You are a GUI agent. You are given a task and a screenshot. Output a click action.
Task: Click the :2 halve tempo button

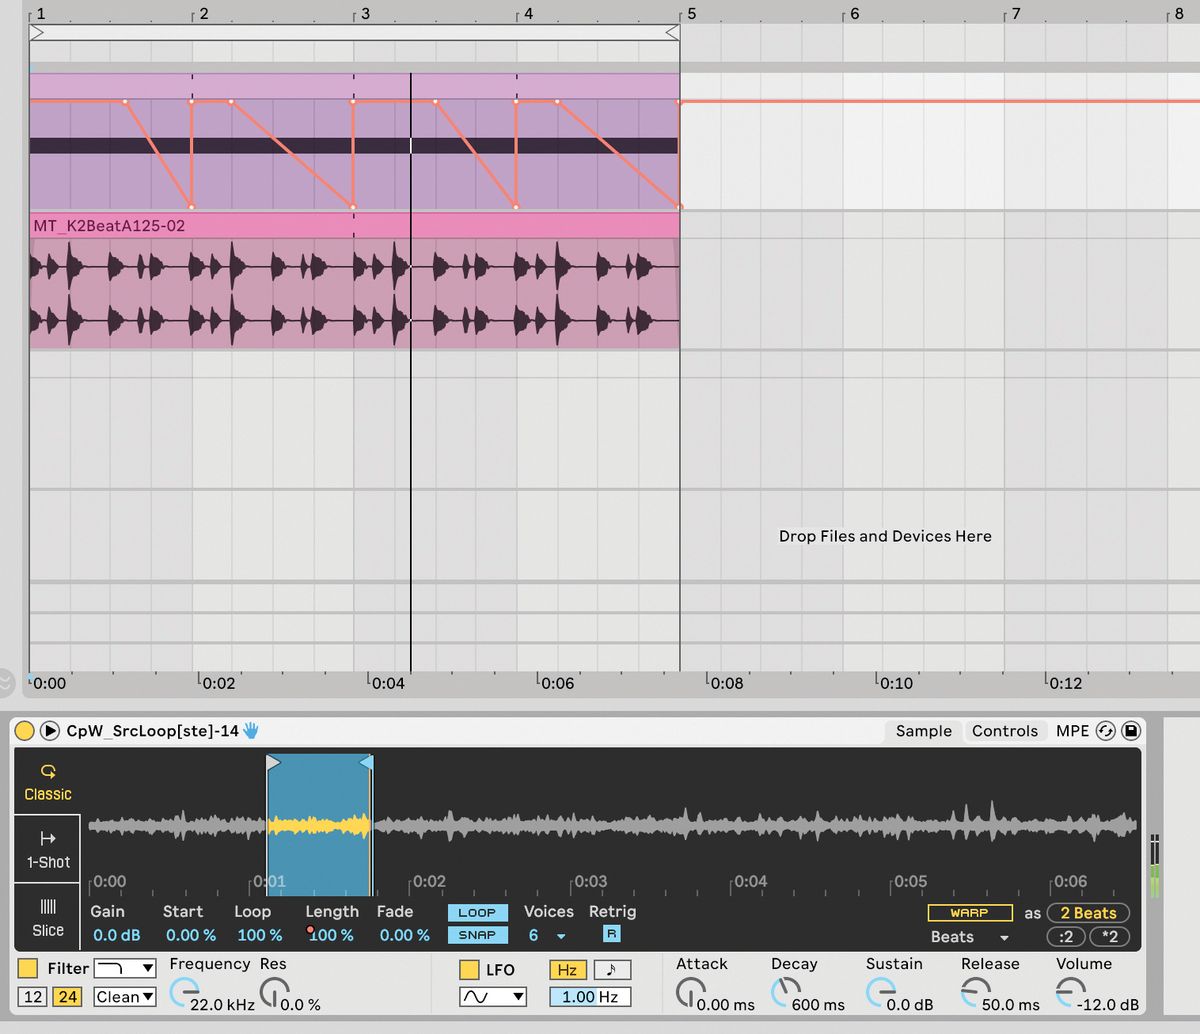[1066, 937]
